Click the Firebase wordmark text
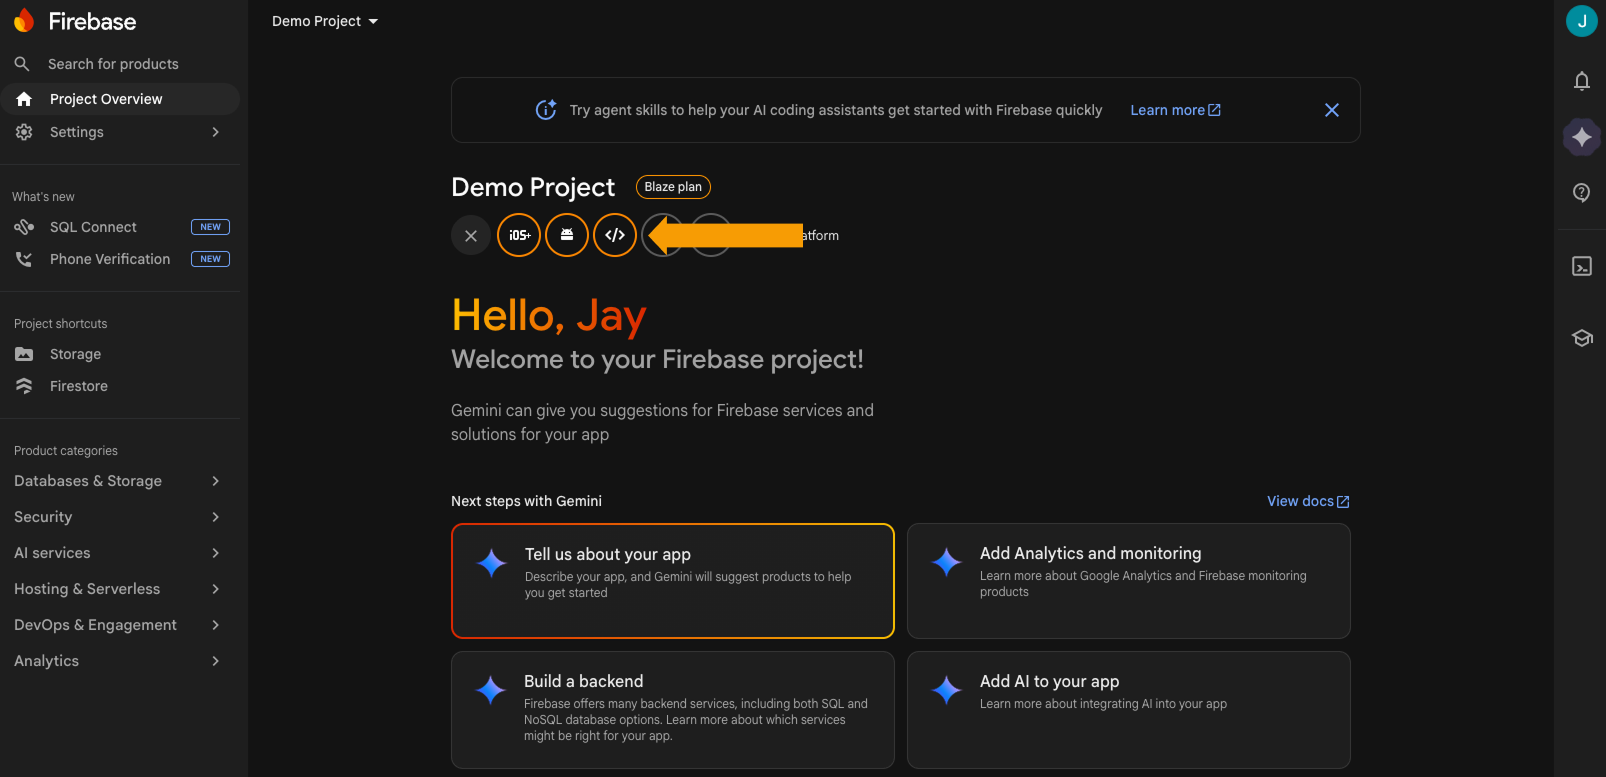The width and height of the screenshot is (1606, 777). 92,21
